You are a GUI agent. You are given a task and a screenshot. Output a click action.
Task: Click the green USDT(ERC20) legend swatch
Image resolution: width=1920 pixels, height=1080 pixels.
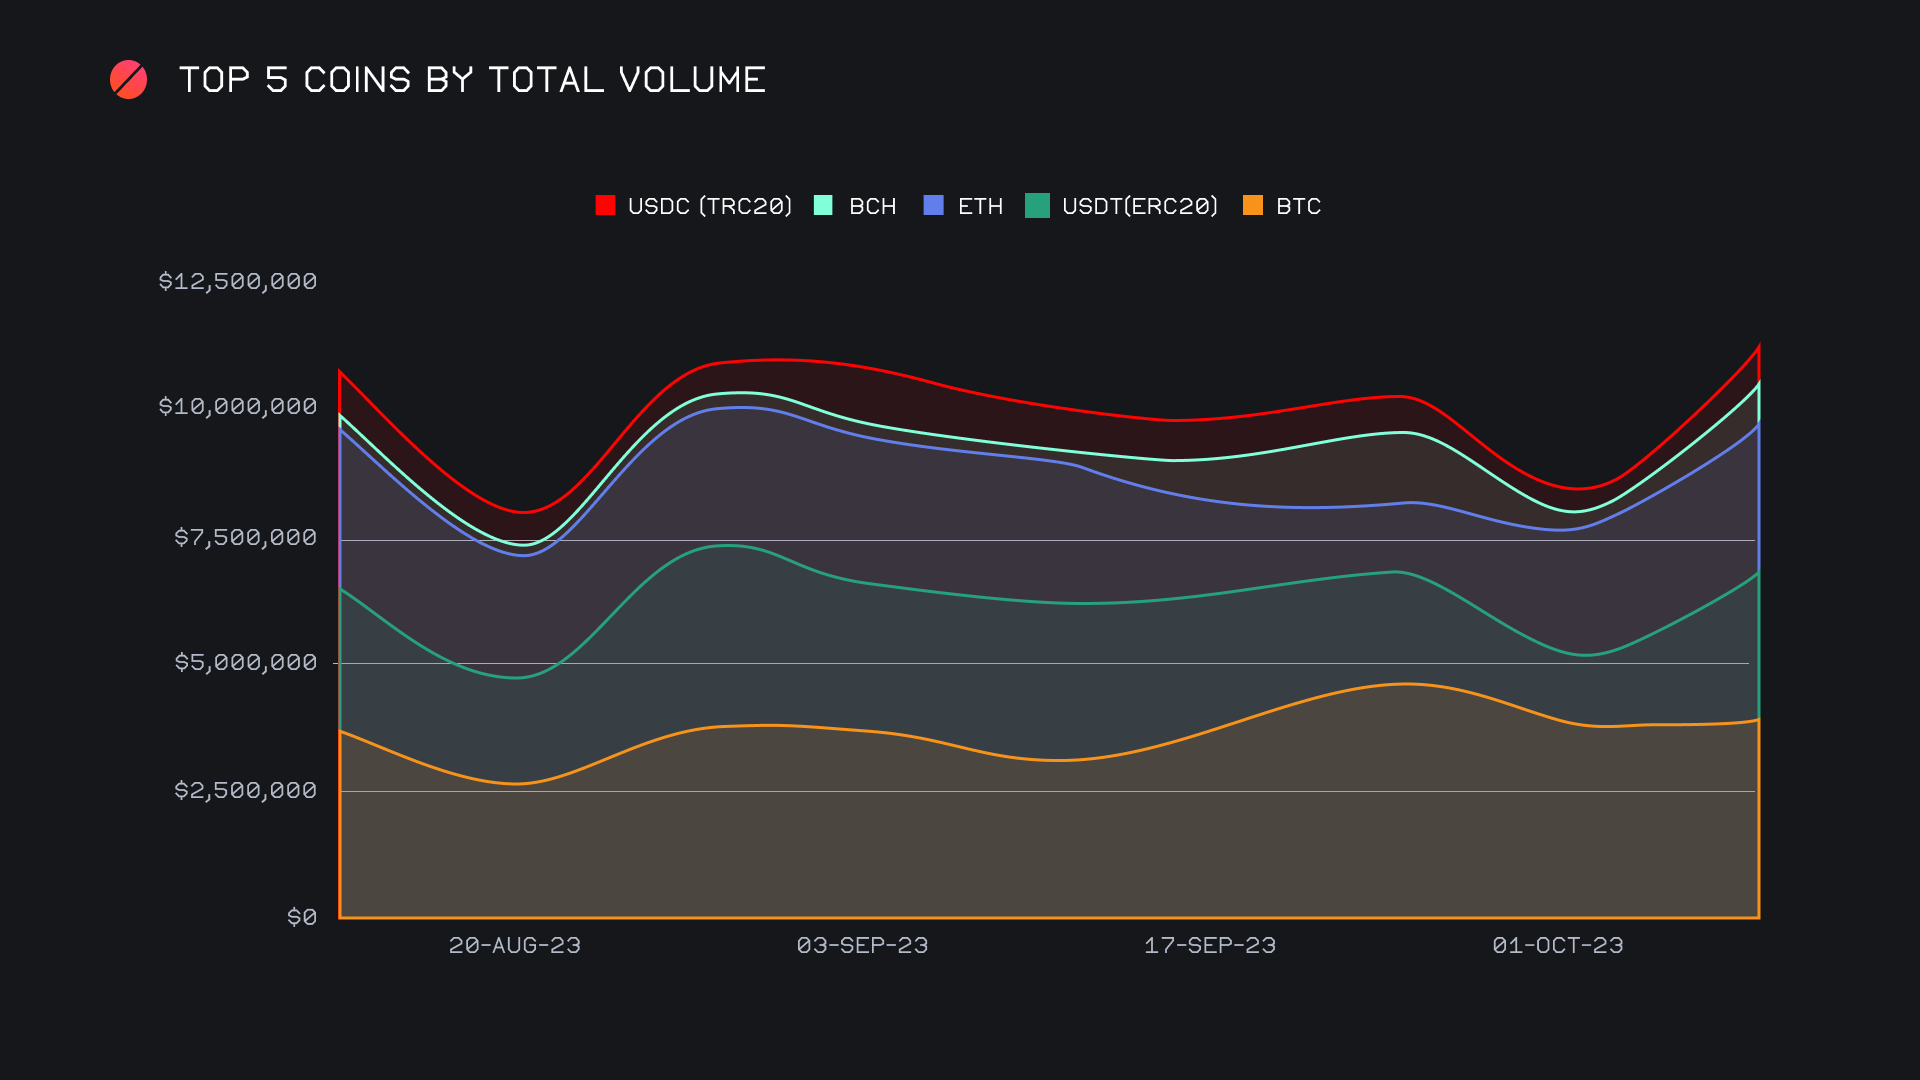[x=1037, y=206]
